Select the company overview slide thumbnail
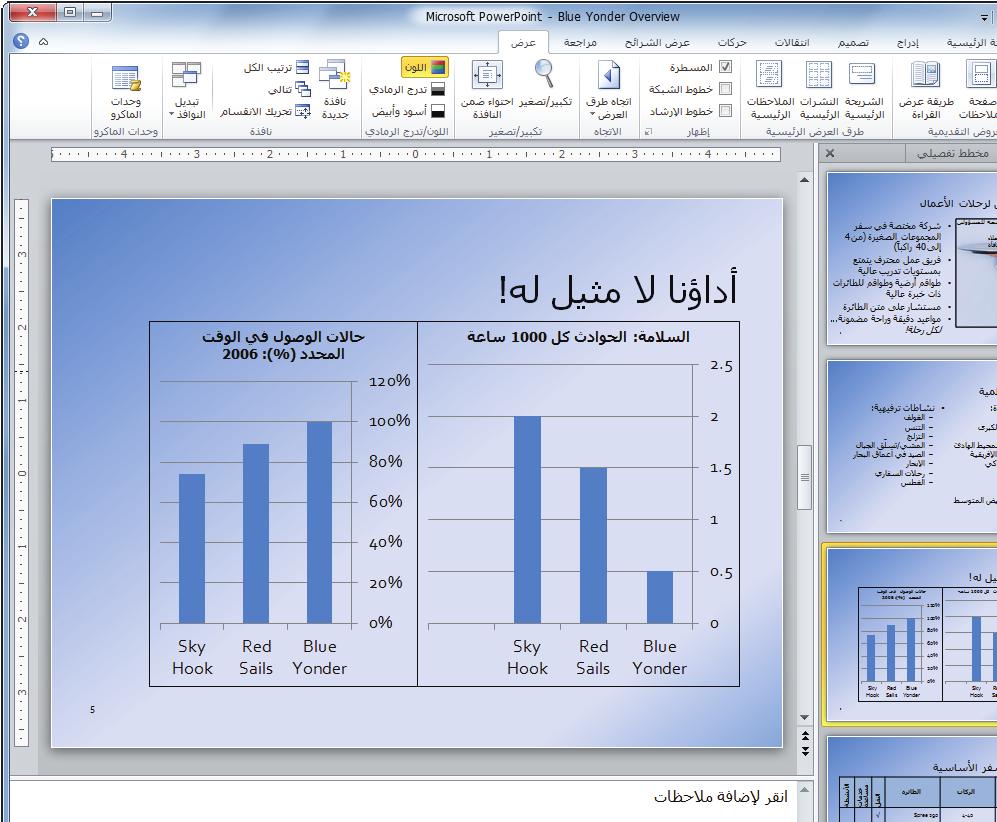Viewport: 997px width, 822px height. [911, 258]
